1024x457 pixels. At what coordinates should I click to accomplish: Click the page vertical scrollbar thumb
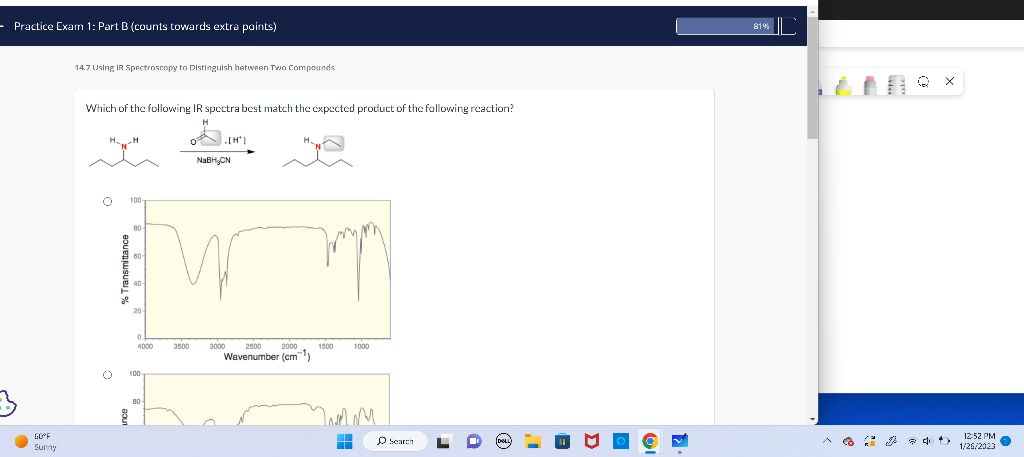[812, 78]
